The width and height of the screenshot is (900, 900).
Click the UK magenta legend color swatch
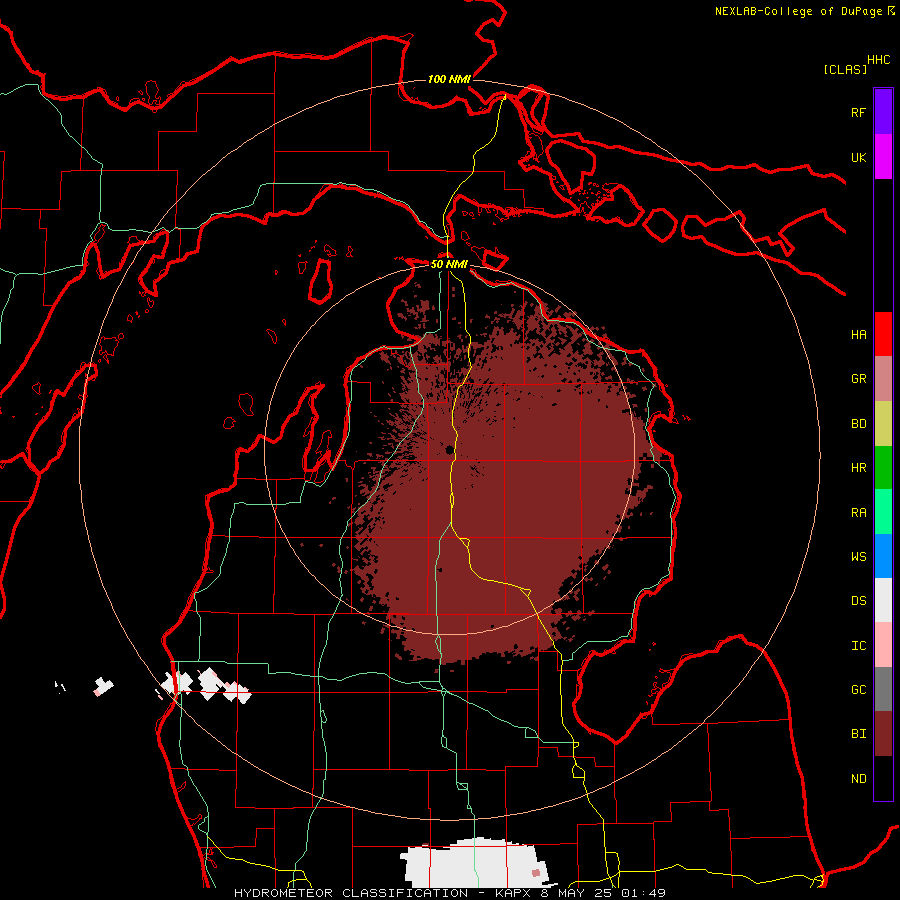(883, 157)
